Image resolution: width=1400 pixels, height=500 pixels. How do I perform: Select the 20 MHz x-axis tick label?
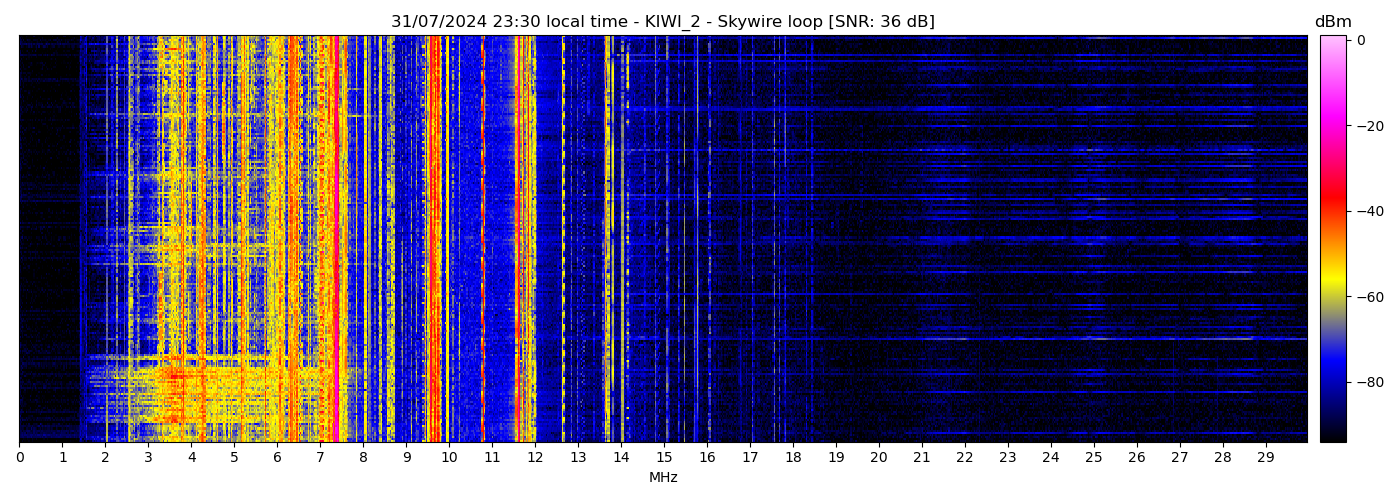tap(879, 458)
